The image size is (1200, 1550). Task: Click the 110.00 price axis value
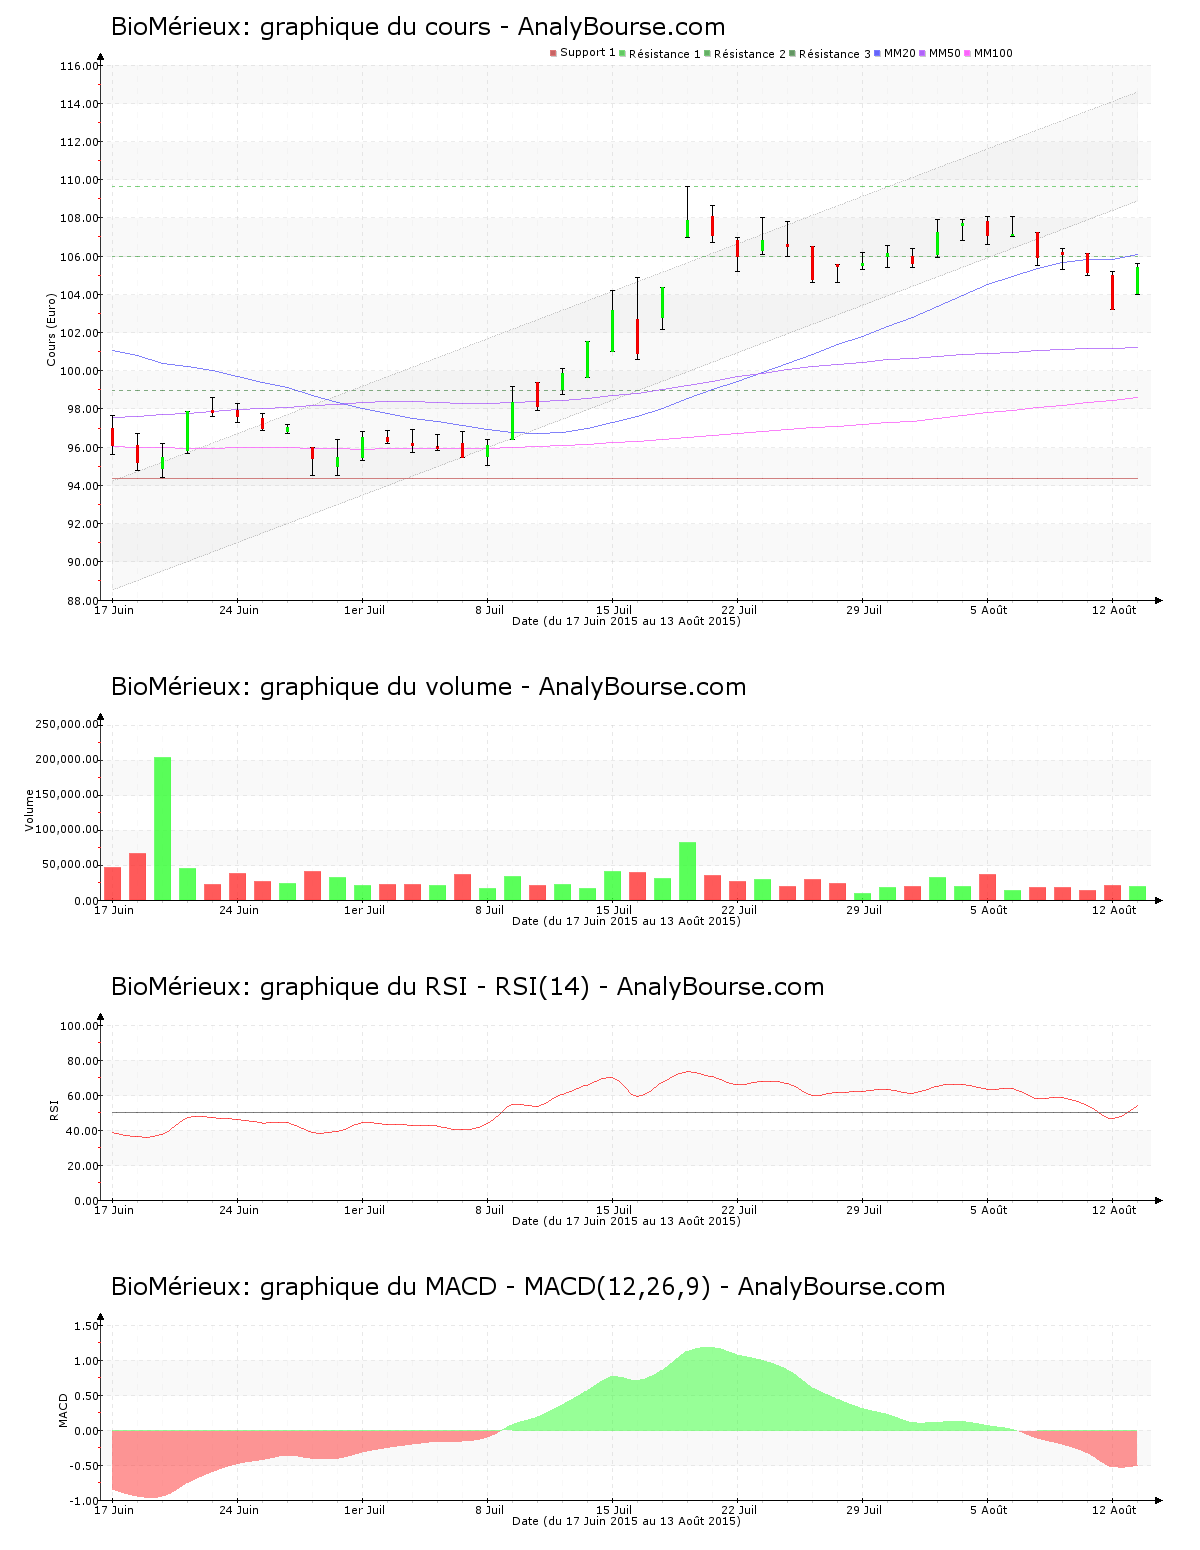click(x=79, y=180)
